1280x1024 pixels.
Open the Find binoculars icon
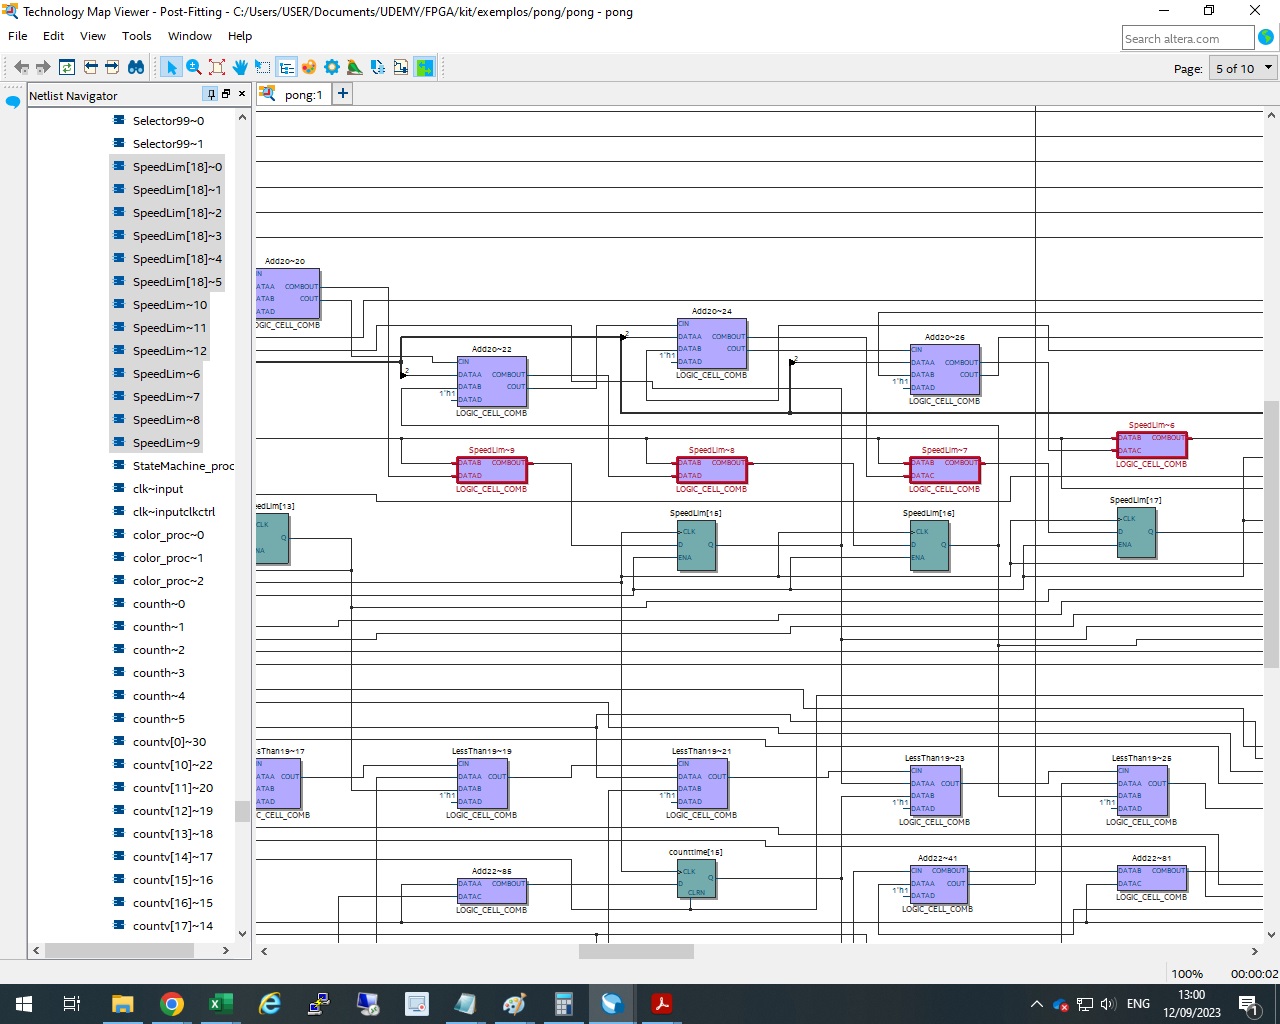[x=135, y=67]
